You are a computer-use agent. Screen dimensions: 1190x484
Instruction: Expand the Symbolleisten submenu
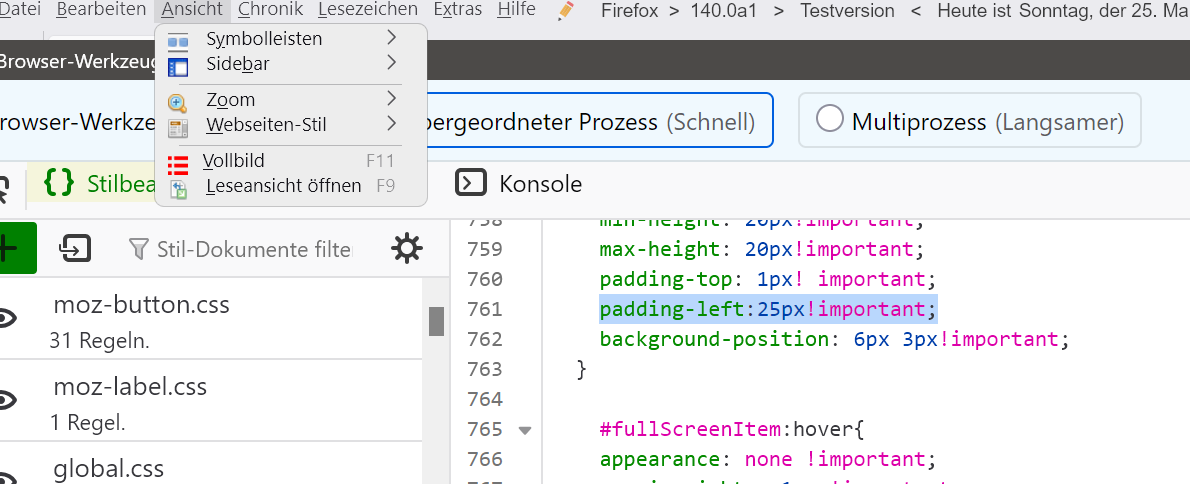(x=391, y=39)
